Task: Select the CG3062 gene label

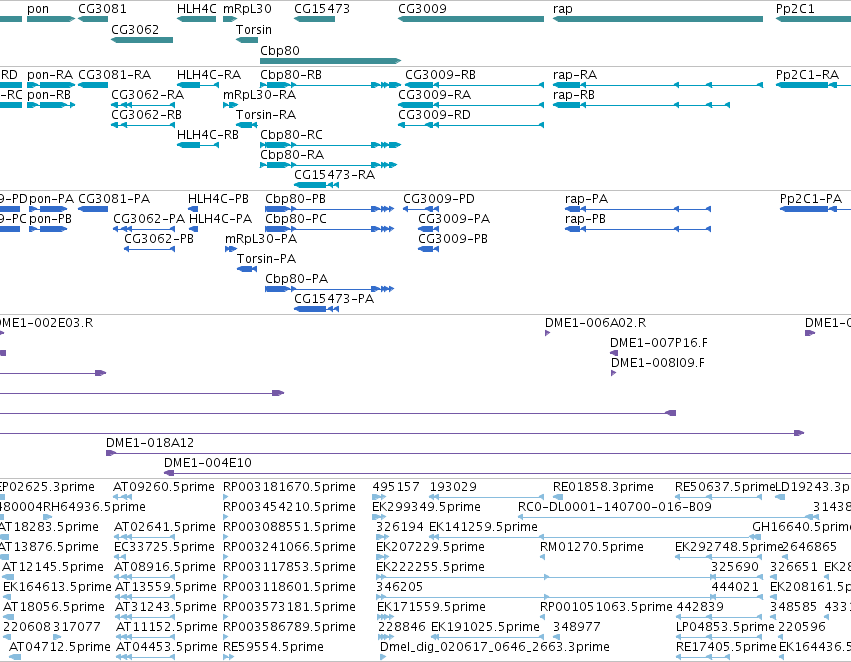Action: click(135, 29)
